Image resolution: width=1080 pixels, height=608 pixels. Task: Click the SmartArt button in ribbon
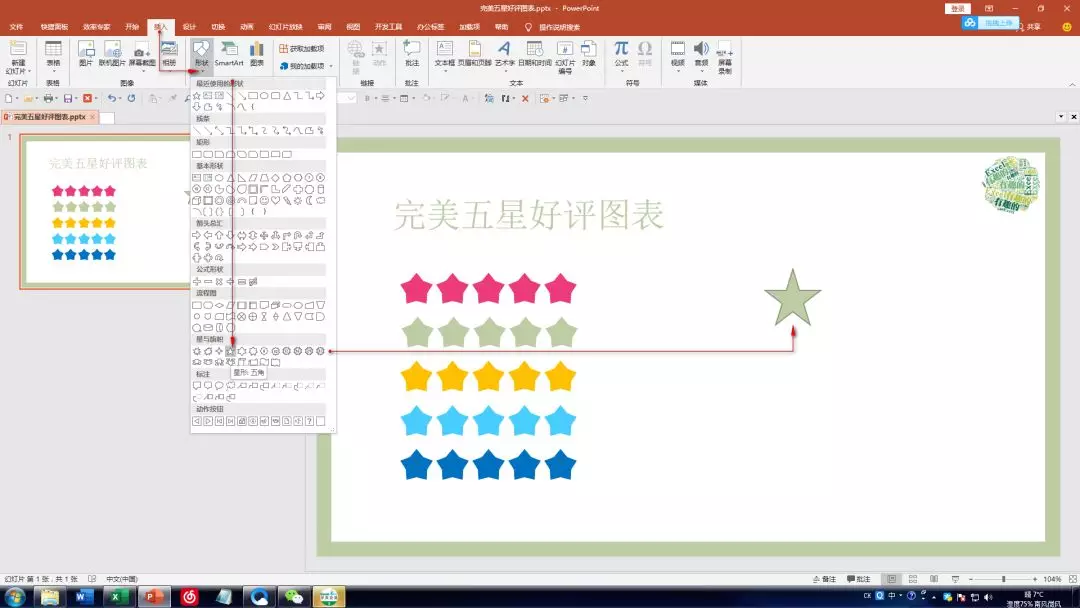click(229, 53)
